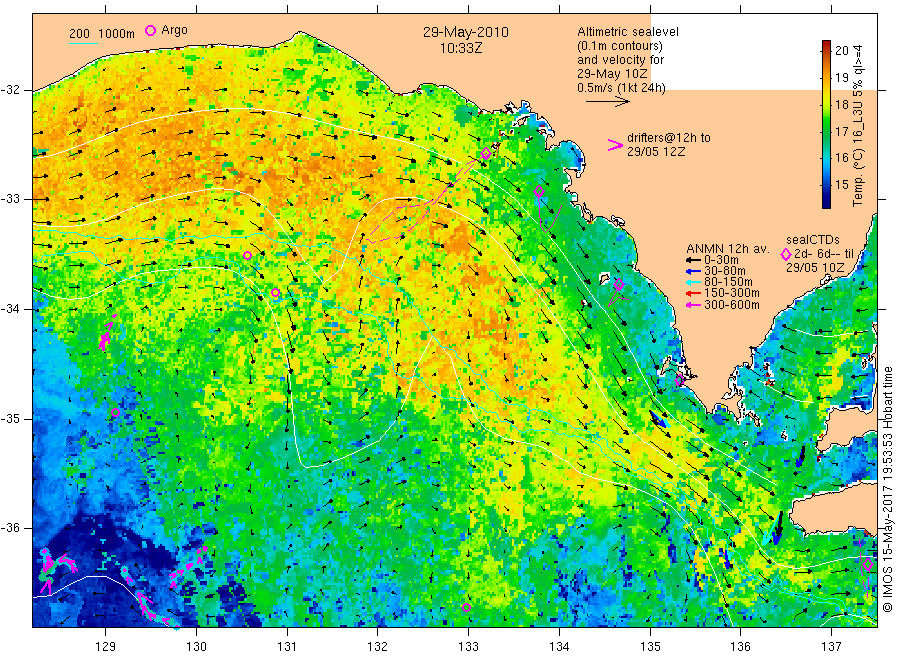Click the '29/05 12Z' text under drifters
900x660 pixels.
tap(656, 152)
